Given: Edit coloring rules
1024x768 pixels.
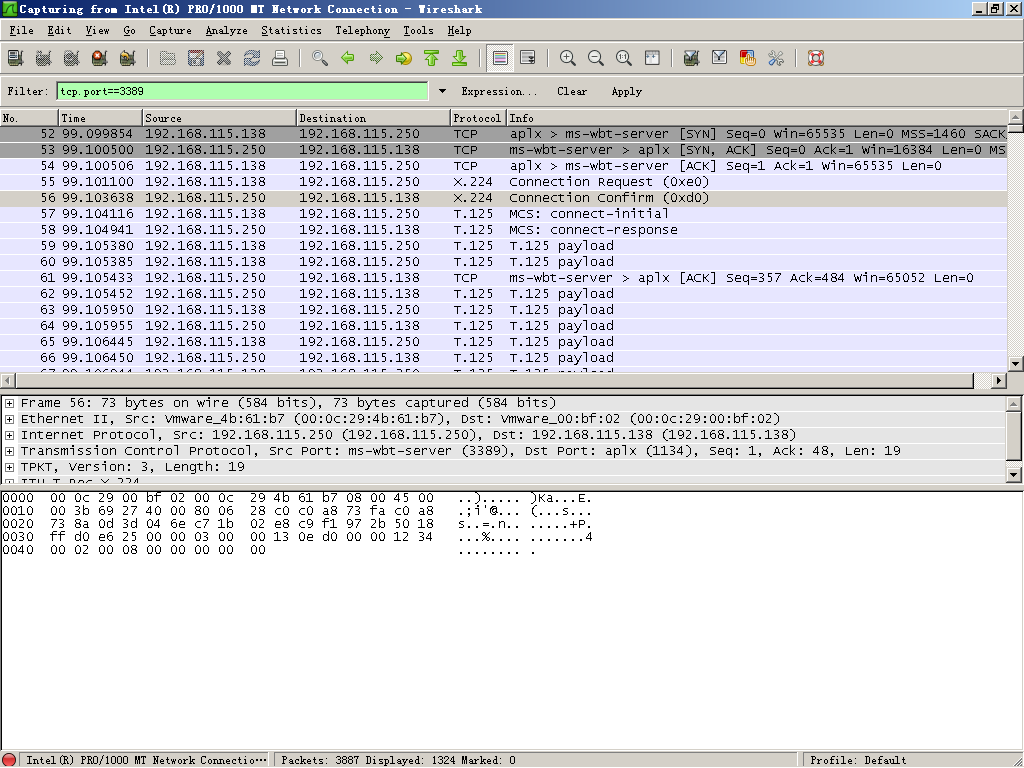Looking at the screenshot, I should (748, 58).
